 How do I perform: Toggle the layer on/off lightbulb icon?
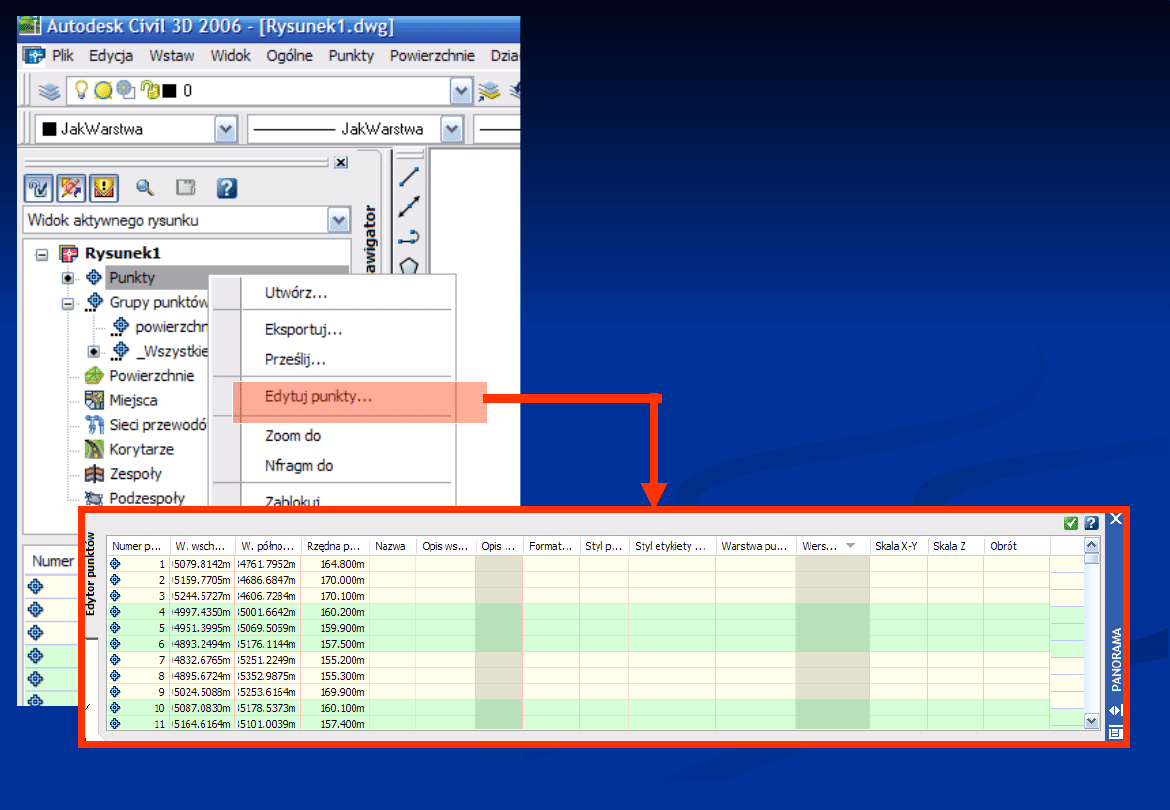point(81,90)
